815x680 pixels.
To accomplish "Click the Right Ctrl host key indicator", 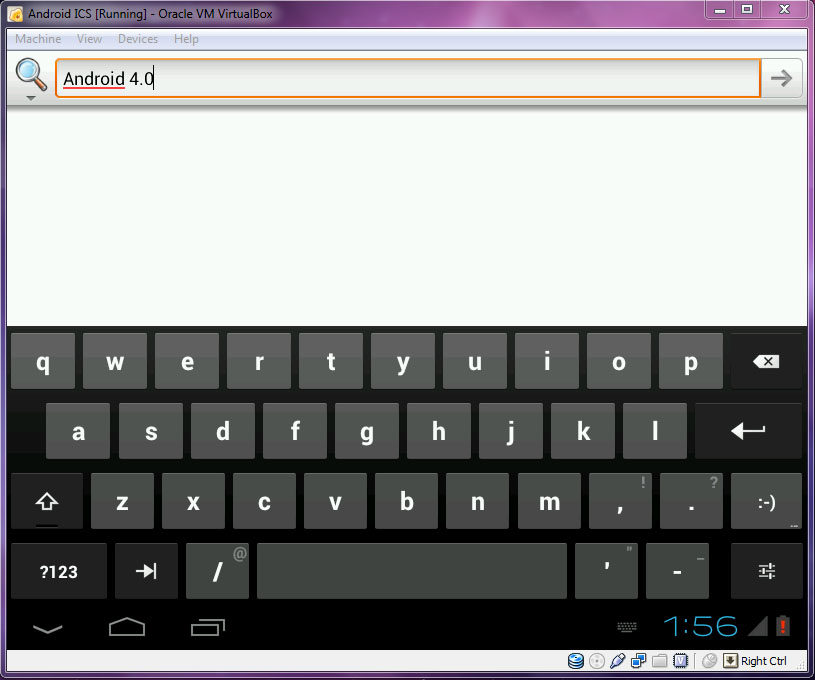I will tap(755, 661).
